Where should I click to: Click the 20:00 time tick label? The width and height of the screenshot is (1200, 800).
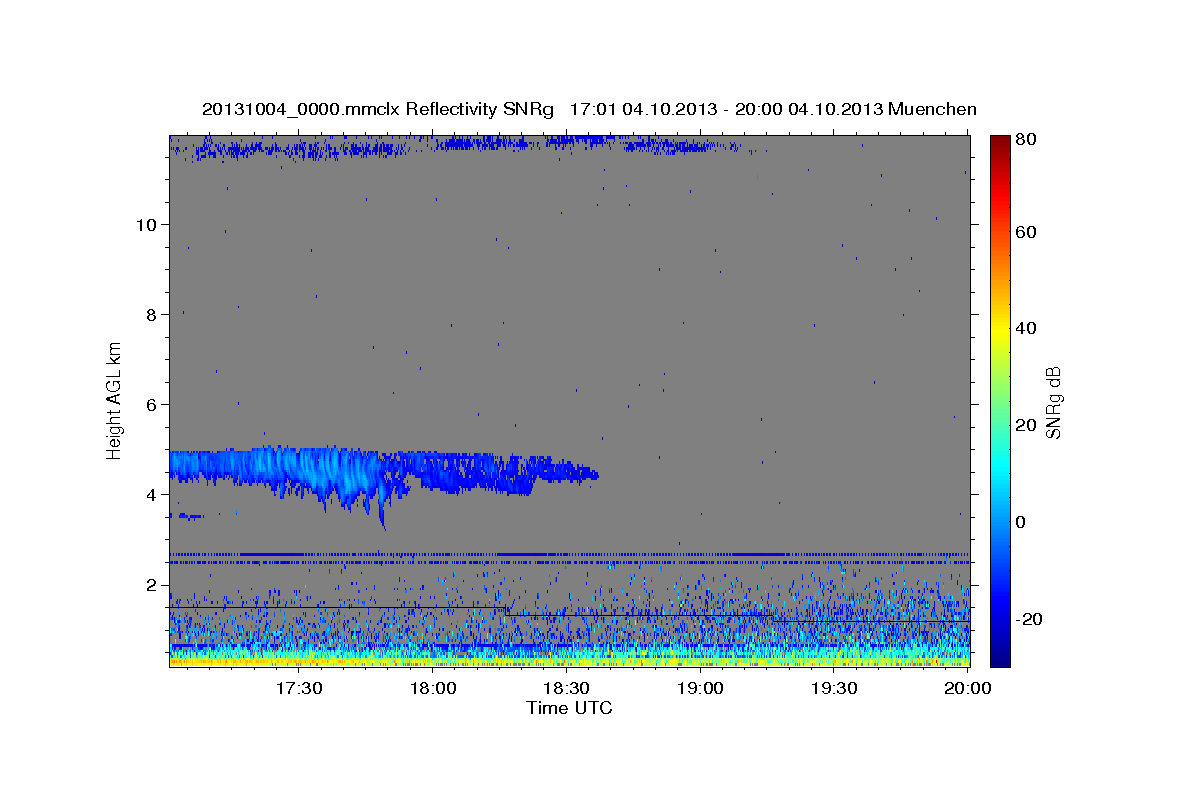(968, 689)
